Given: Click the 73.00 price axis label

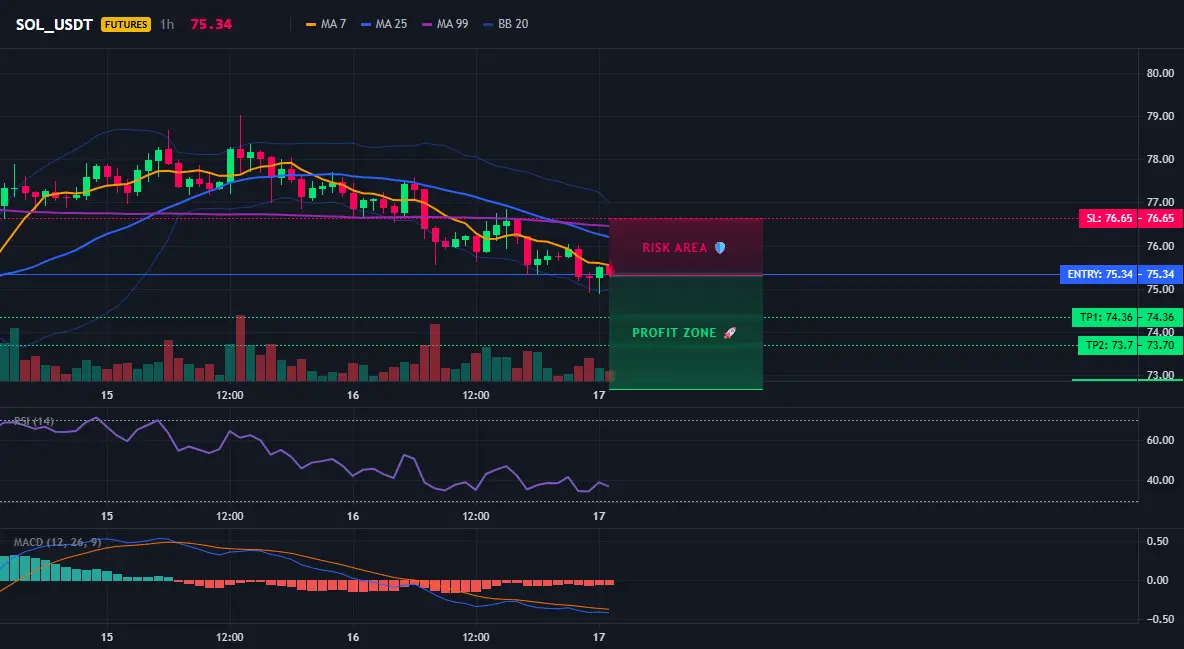Looking at the screenshot, I should tap(1160, 375).
